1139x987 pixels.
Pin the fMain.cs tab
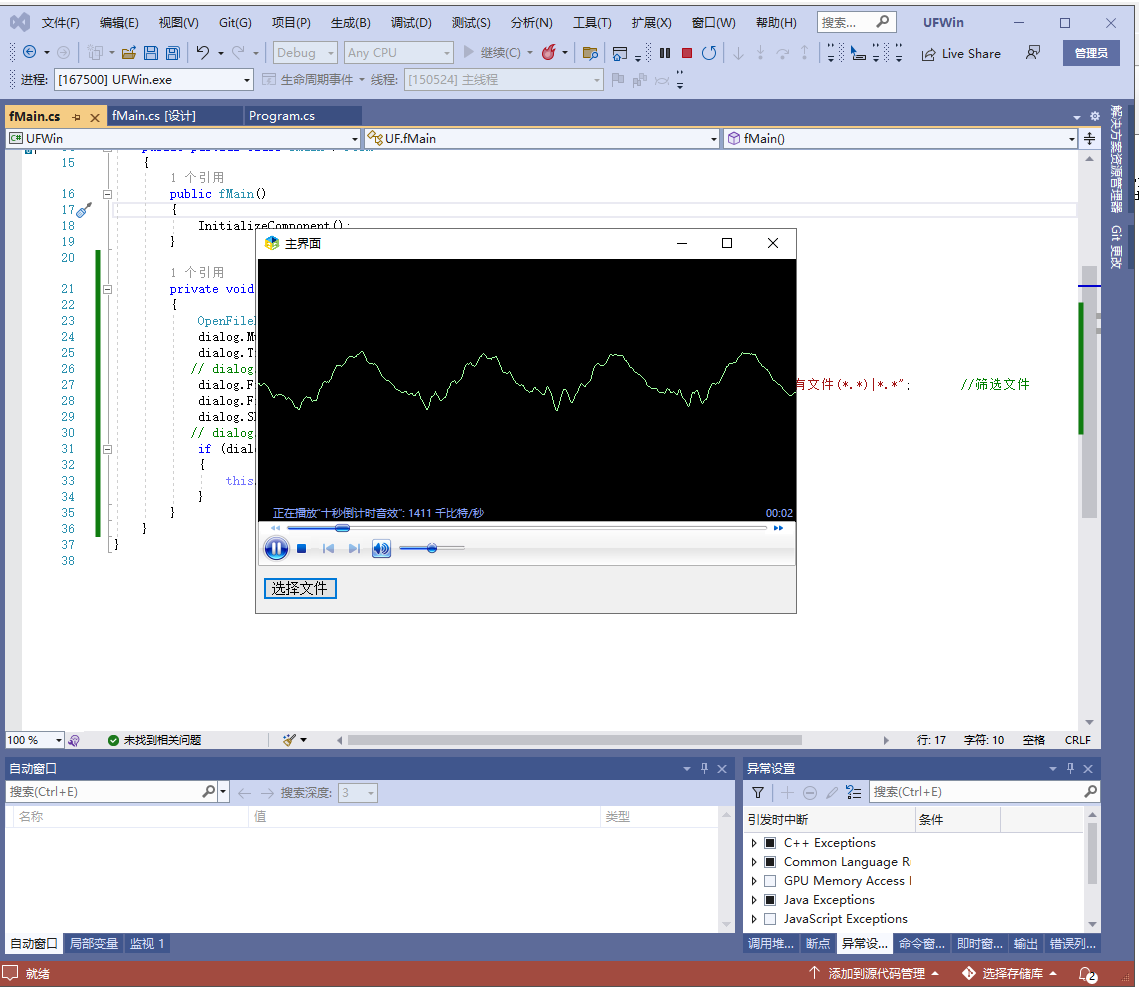(x=76, y=117)
